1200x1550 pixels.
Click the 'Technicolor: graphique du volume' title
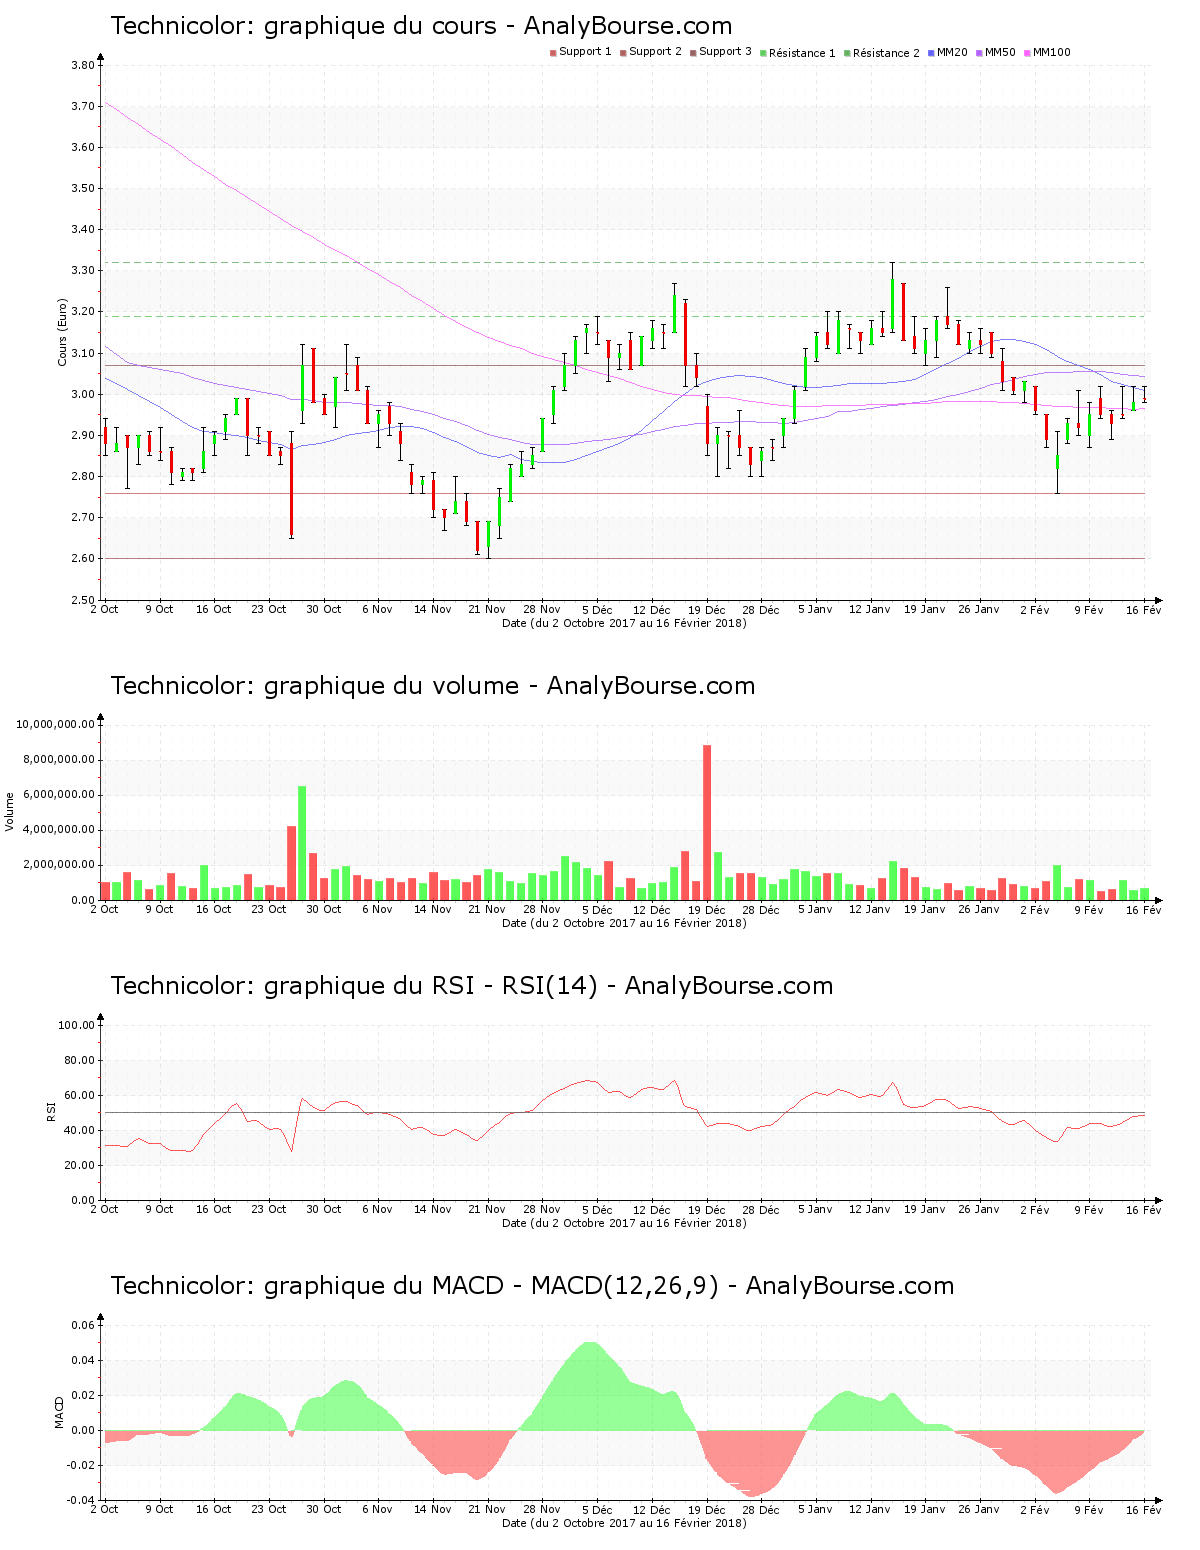pos(315,686)
